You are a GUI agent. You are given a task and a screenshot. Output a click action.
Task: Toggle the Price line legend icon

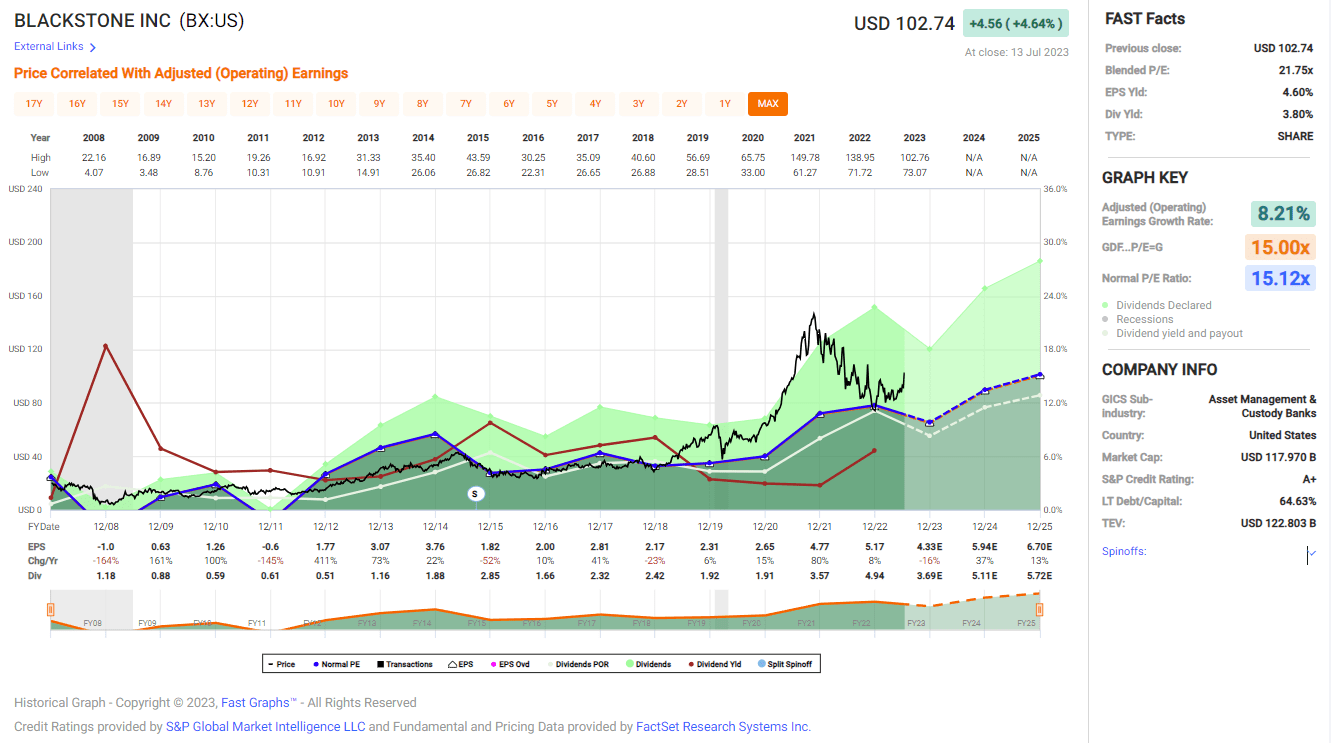click(272, 663)
